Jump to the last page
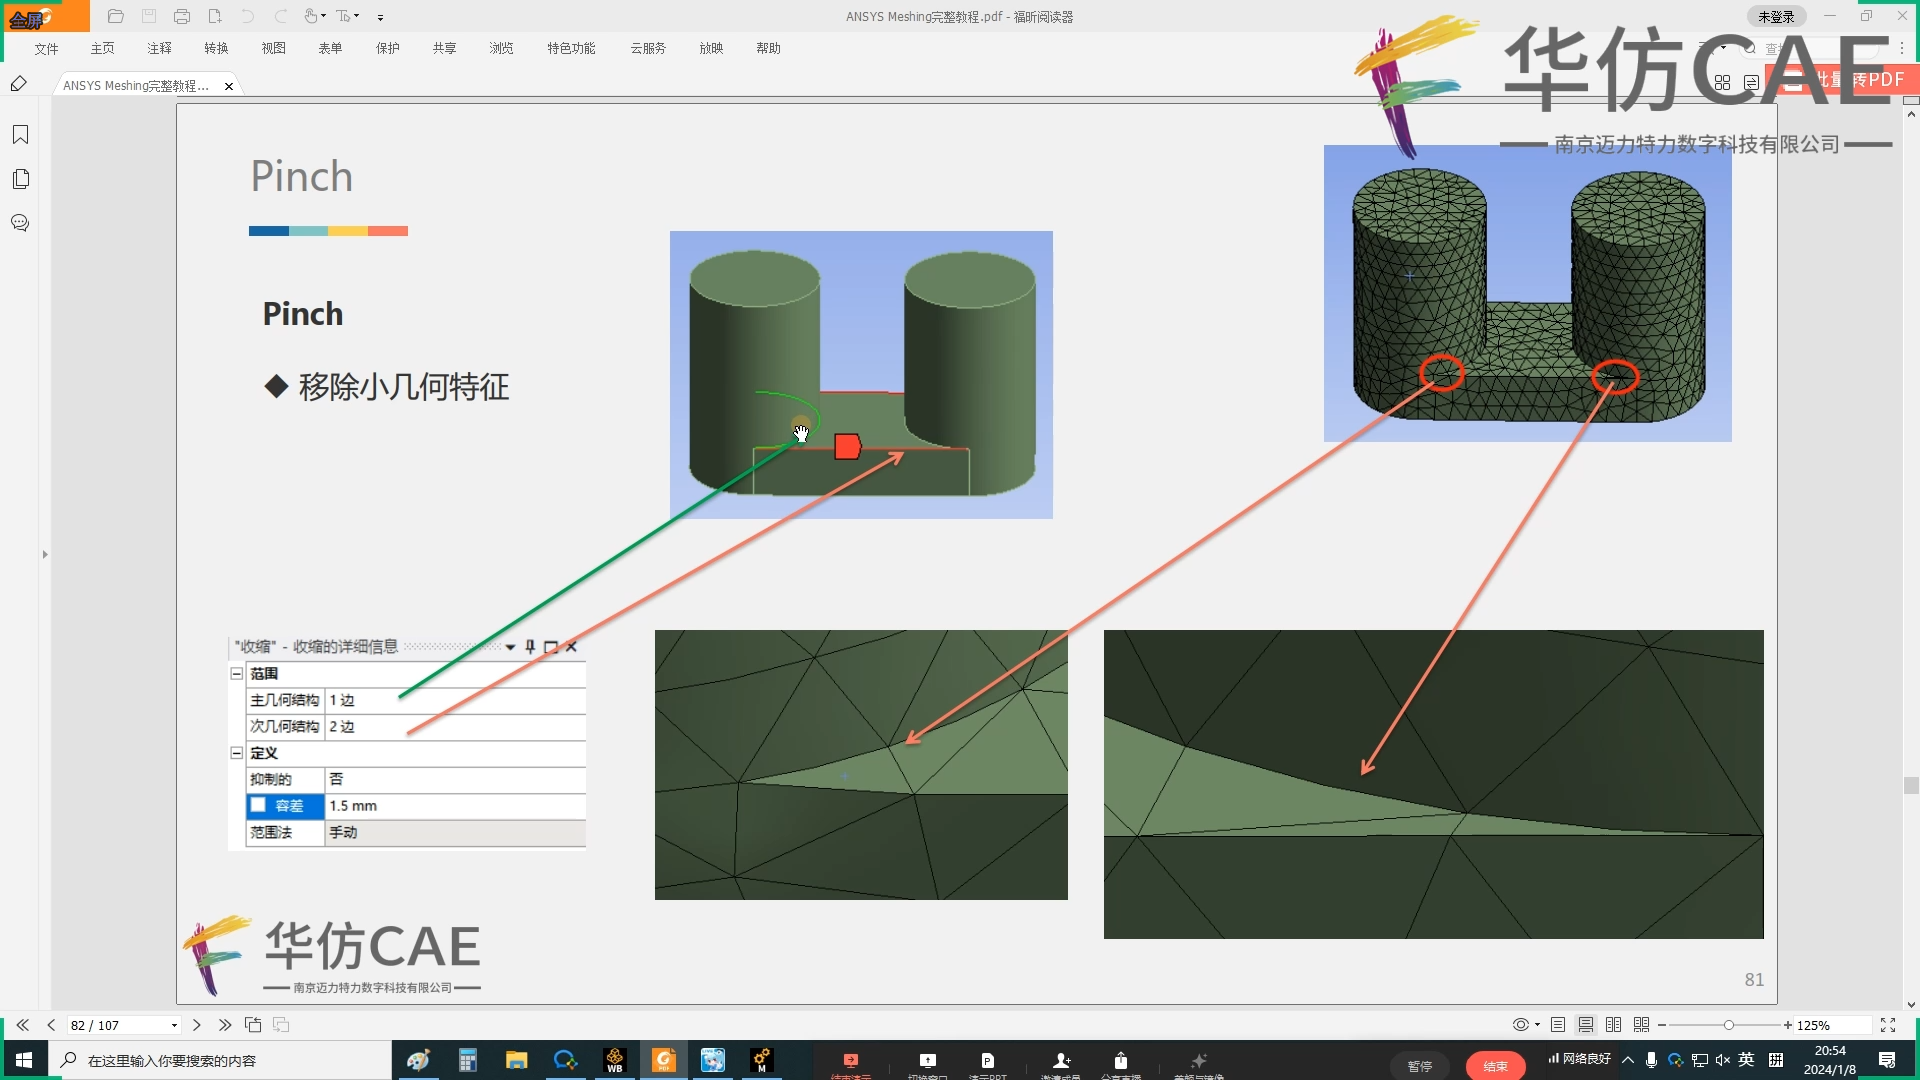This screenshot has width=1920, height=1080. pos(225,1025)
